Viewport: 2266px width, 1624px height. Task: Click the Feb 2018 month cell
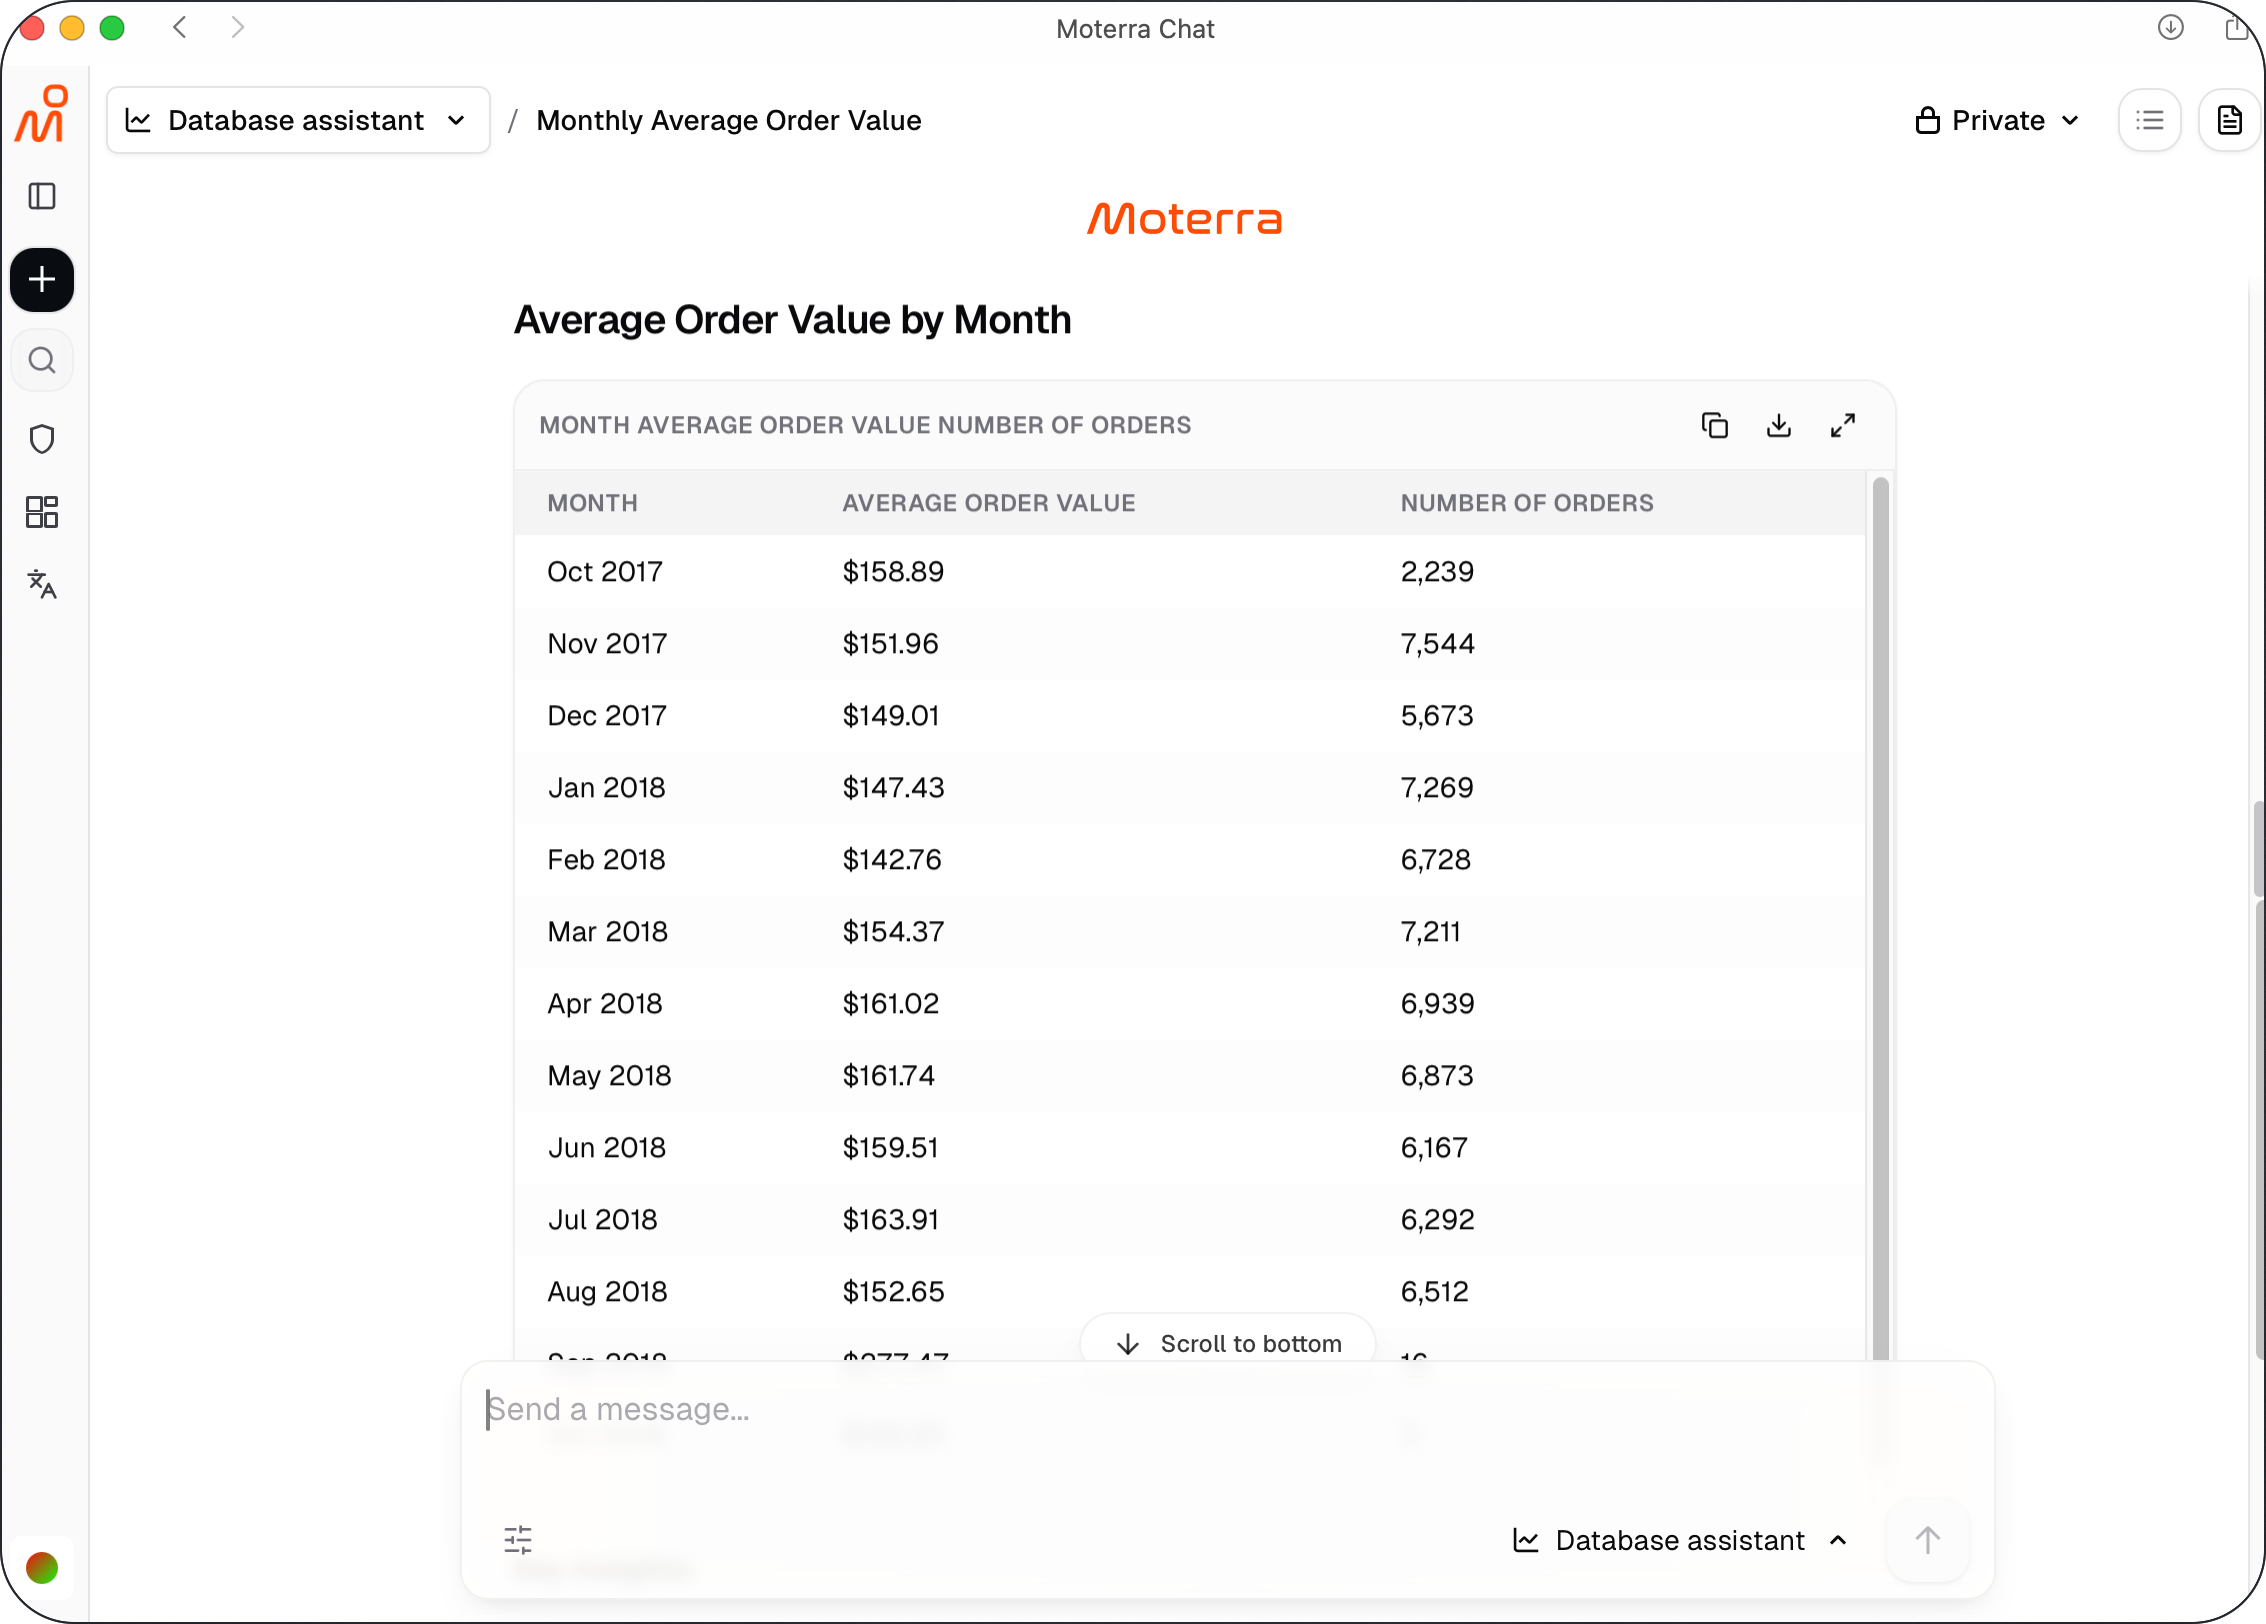pos(606,859)
